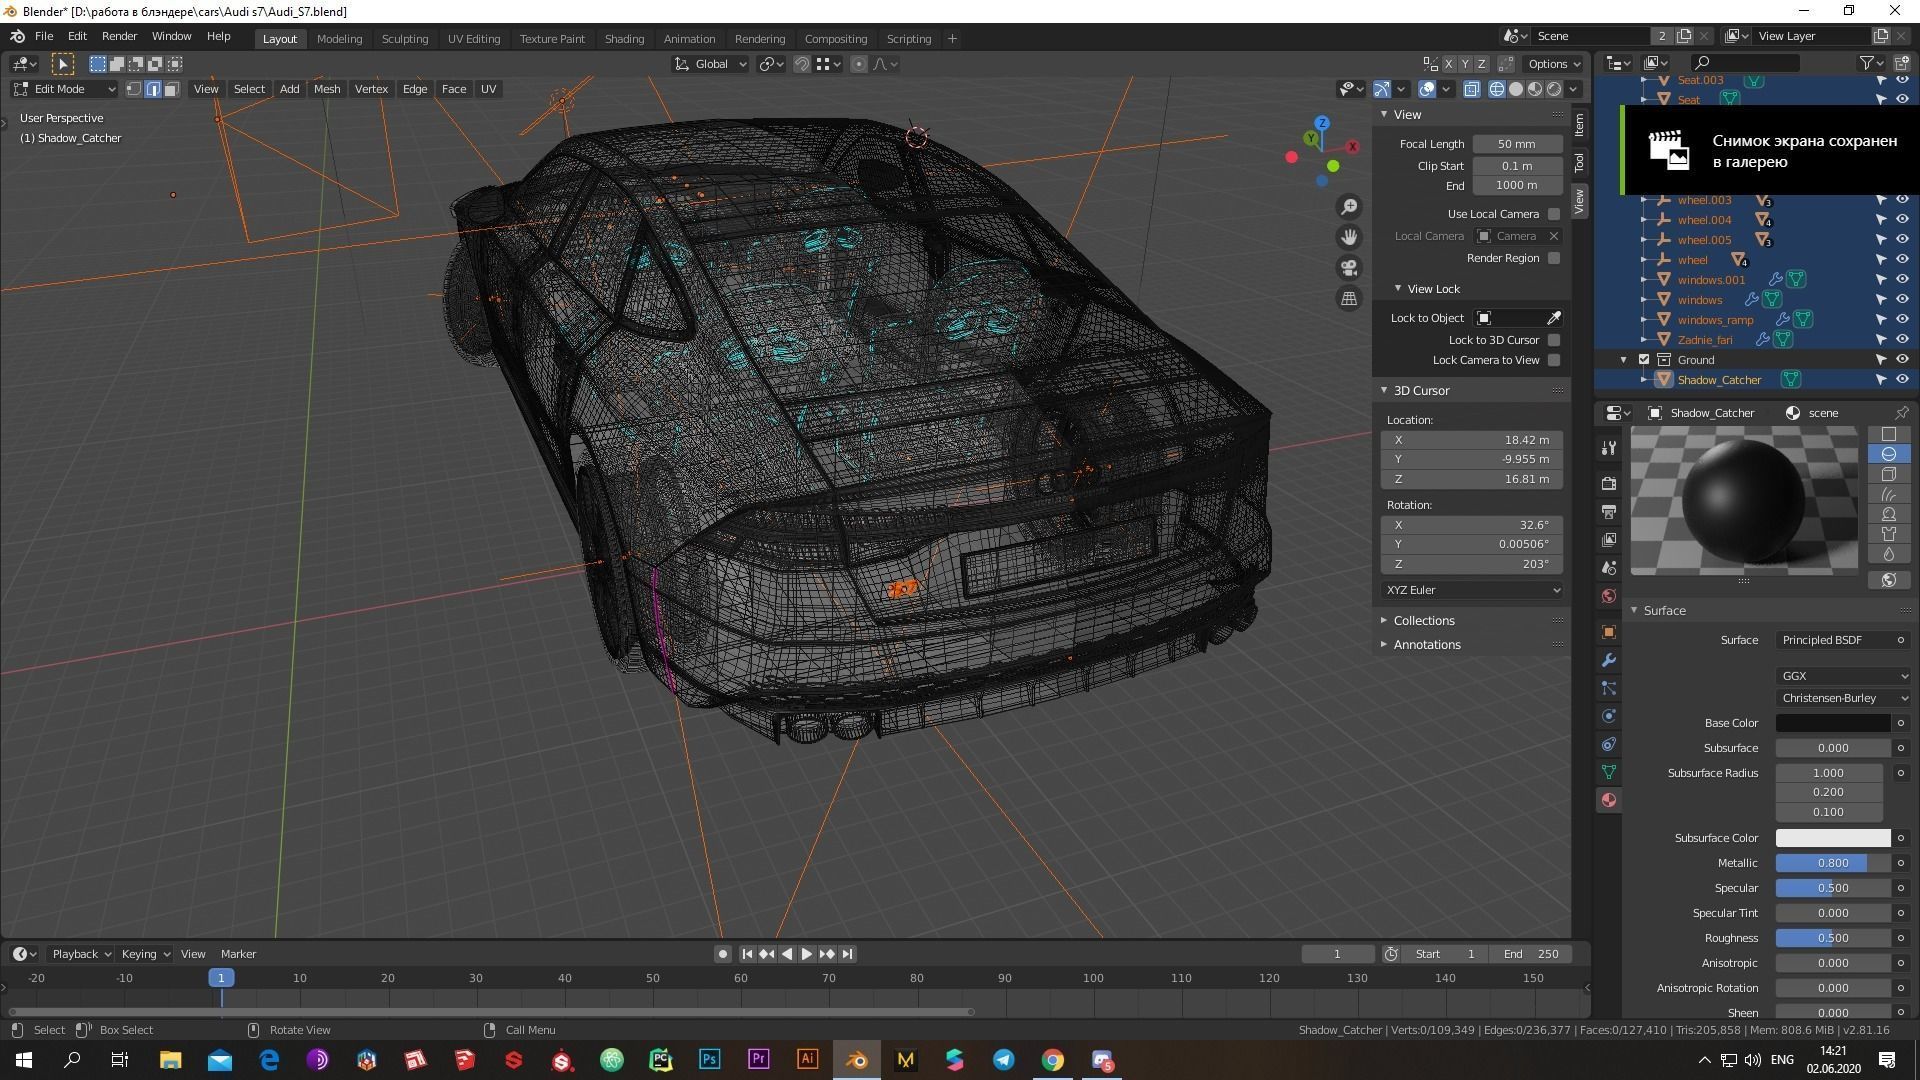Screen dimensions: 1920x1080
Task: Click the Subsurface Color swatch
Action: 1833,838
